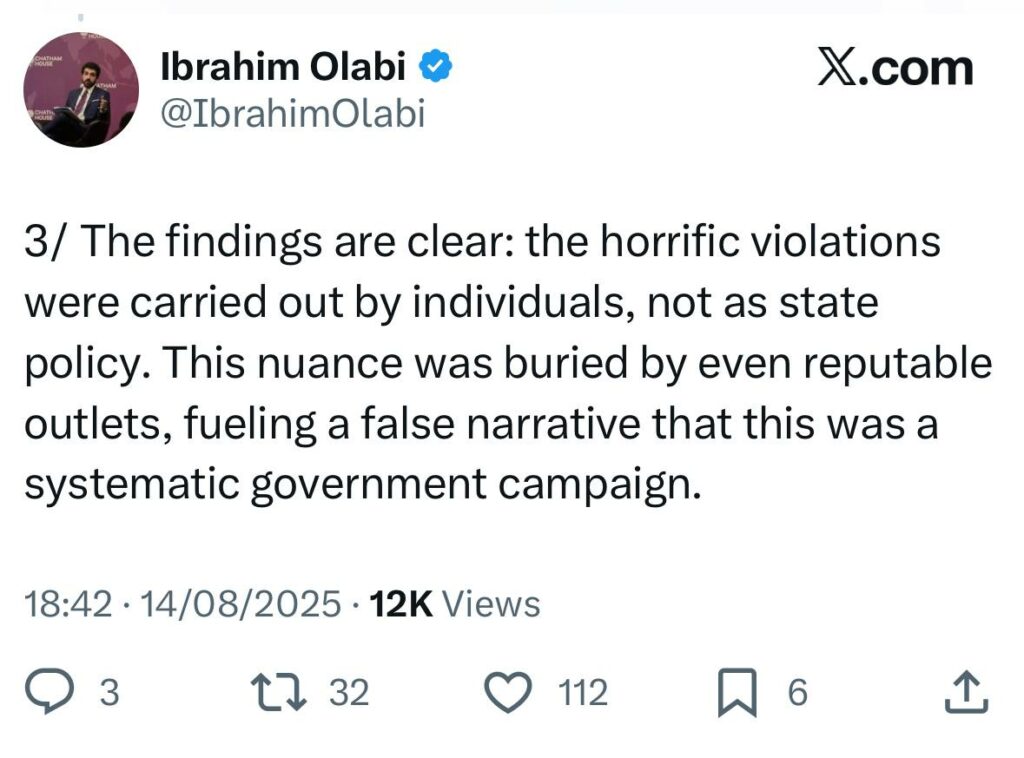1024x758 pixels.
Task: Click the blue verified checkmark badge
Action: (x=436, y=67)
